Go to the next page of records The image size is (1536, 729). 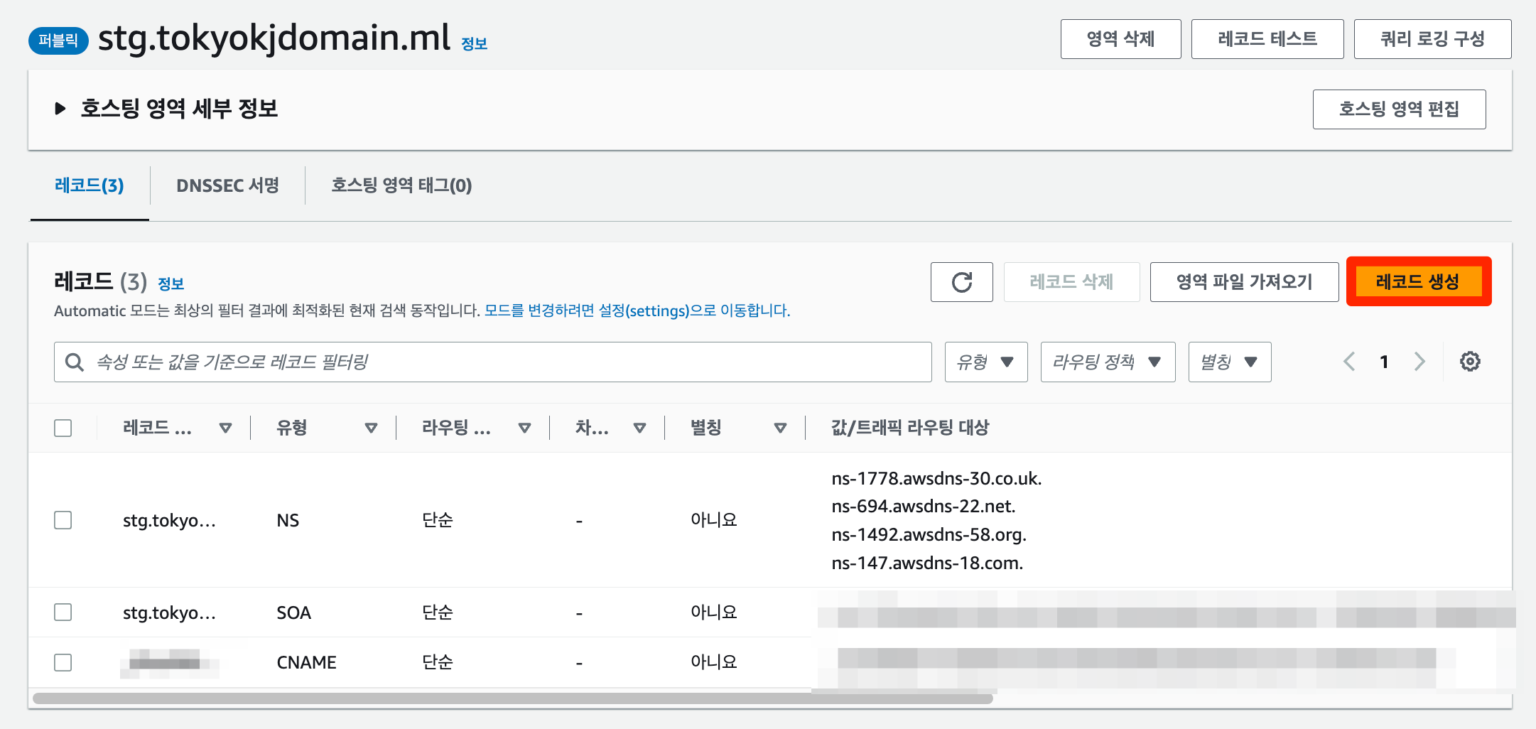tap(1419, 361)
